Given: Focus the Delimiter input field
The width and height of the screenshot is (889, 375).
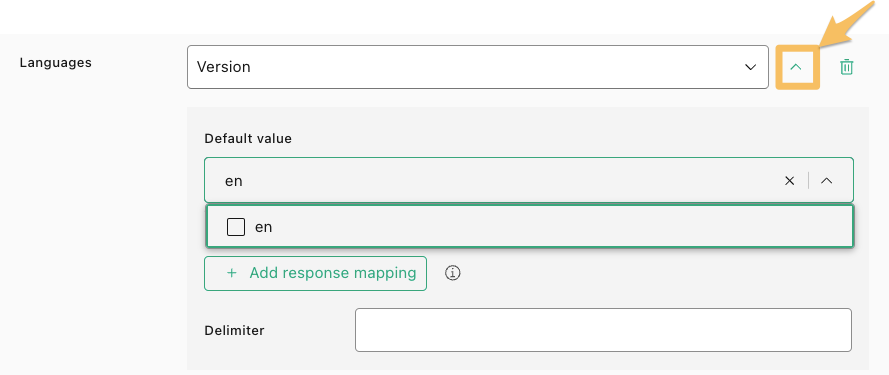Looking at the screenshot, I should [x=603, y=330].
